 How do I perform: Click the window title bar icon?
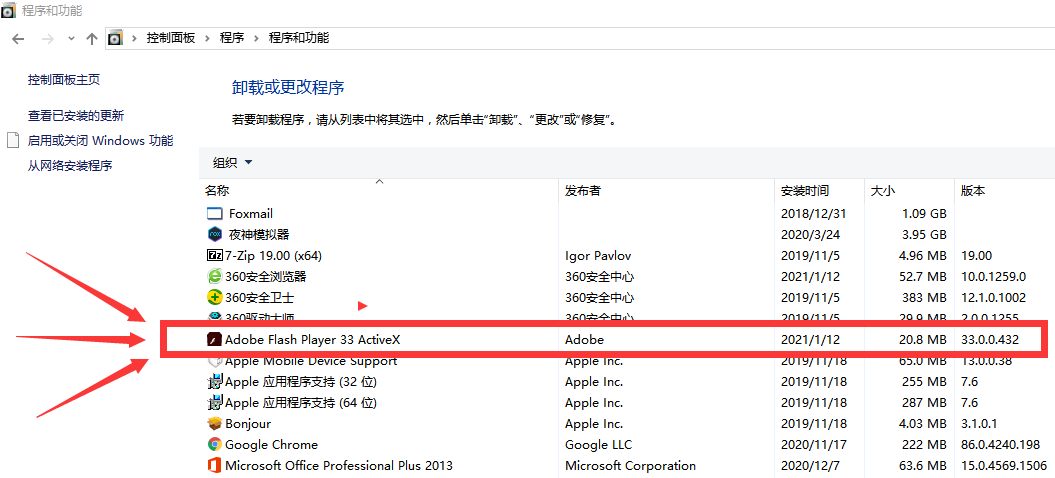tap(9, 10)
